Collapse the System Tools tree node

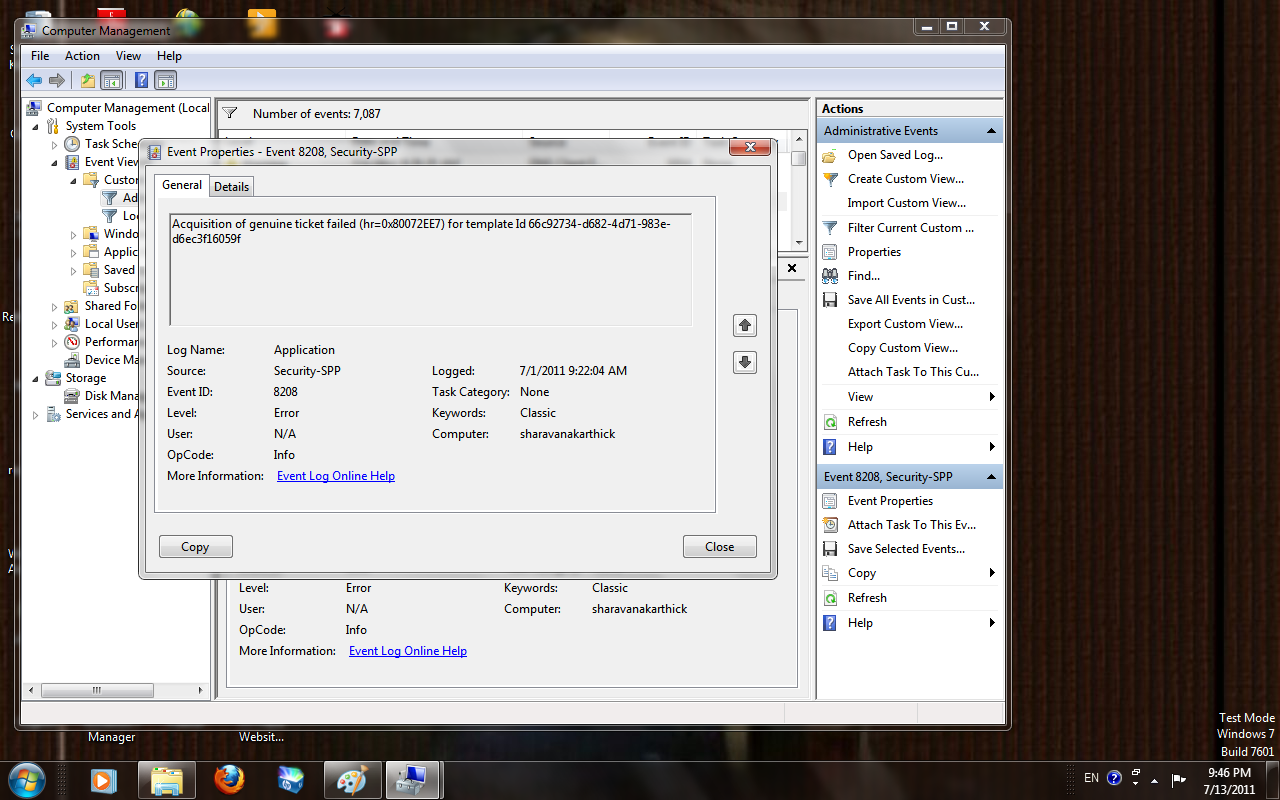[x=37, y=126]
